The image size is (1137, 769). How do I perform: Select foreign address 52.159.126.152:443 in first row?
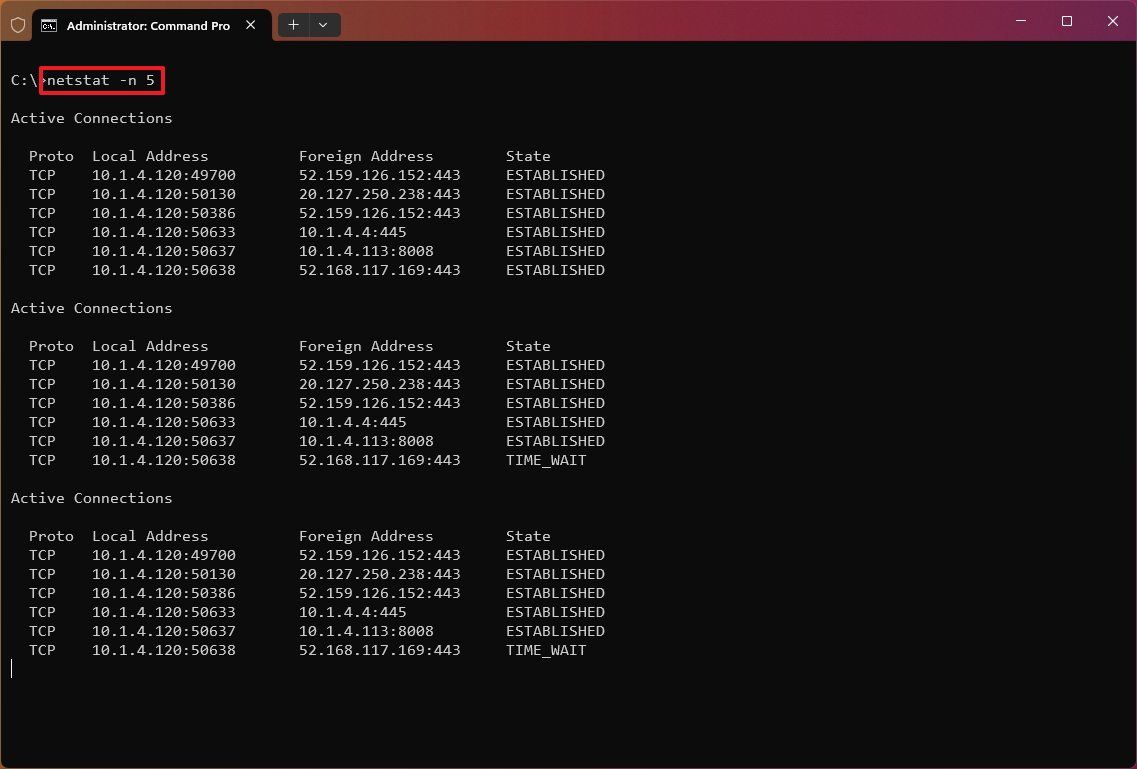click(379, 174)
